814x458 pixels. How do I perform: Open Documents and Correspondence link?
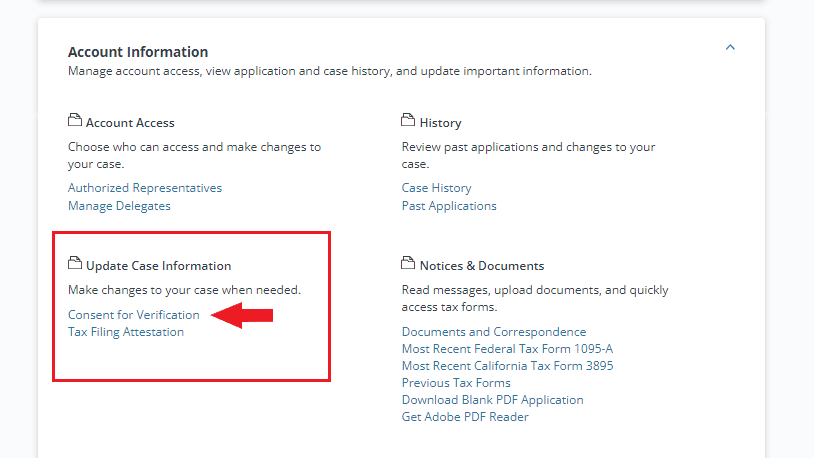494,332
